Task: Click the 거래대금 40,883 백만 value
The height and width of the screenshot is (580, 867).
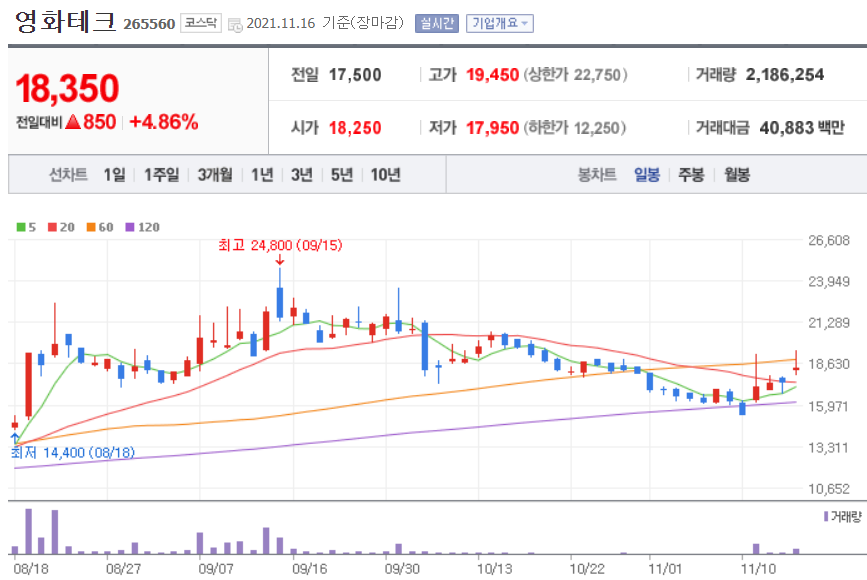Action: (802, 128)
